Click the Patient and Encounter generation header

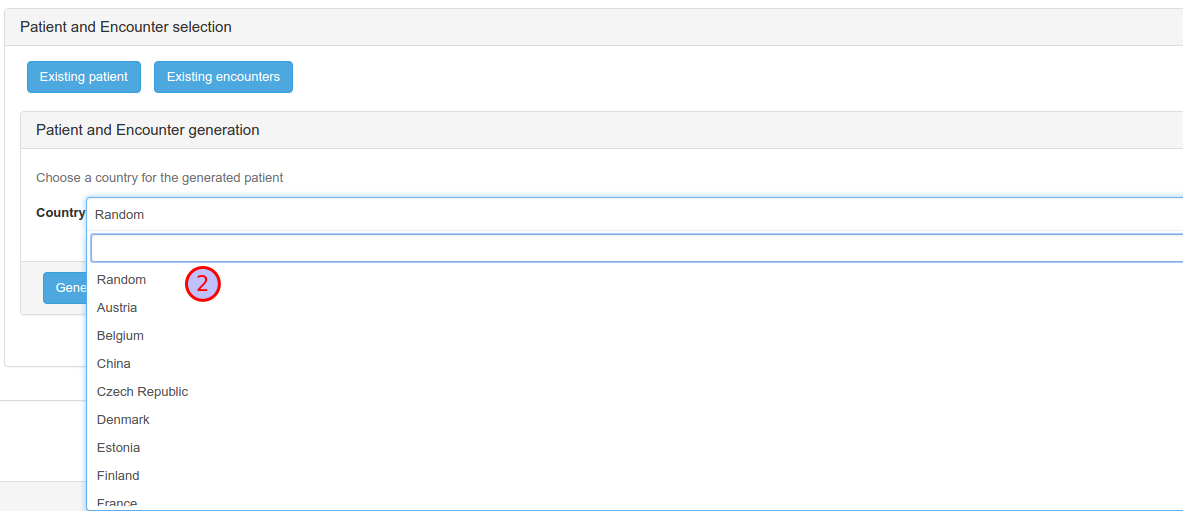tap(148, 130)
